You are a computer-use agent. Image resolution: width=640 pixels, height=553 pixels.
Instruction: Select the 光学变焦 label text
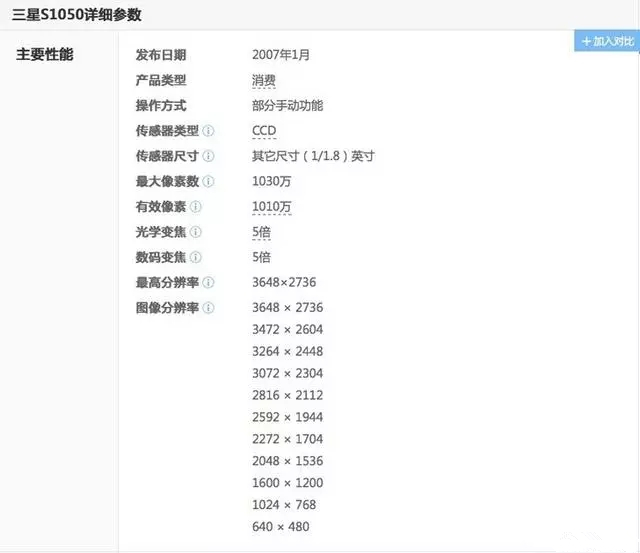click(161, 232)
